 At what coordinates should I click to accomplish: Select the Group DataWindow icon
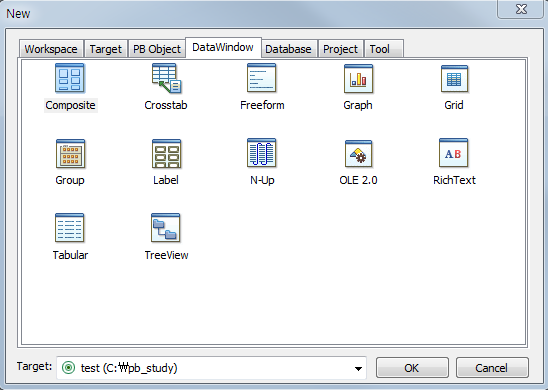coord(70,153)
